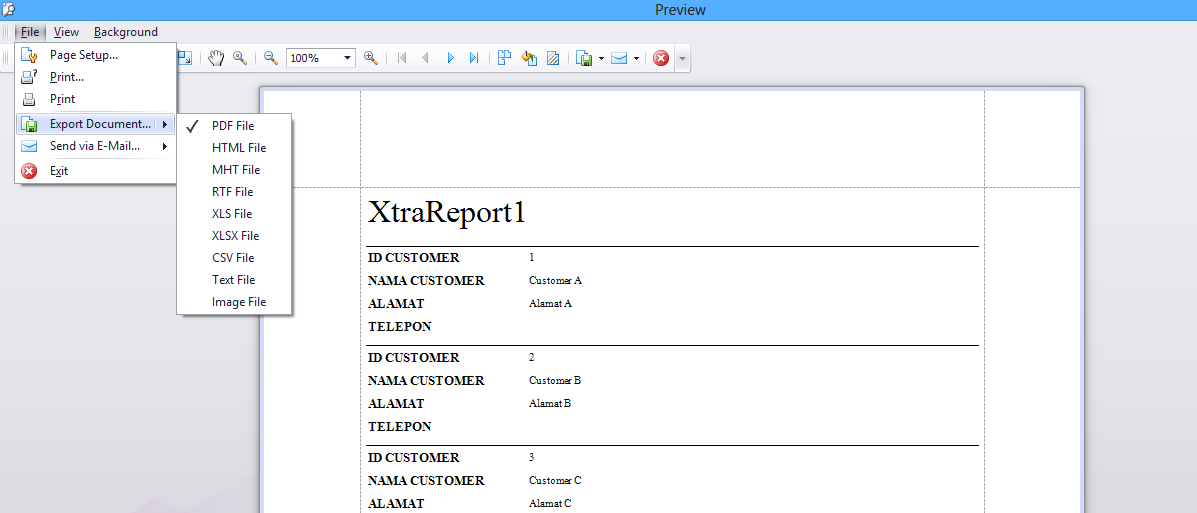Image resolution: width=1197 pixels, height=513 pixels.
Task: Export as Text File
Action: point(234,280)
